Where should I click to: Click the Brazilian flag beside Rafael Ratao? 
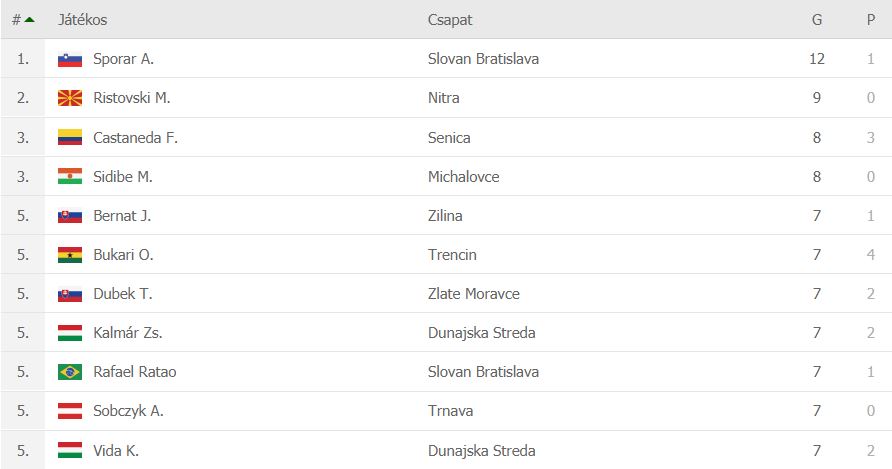click(x=70, y=372)
